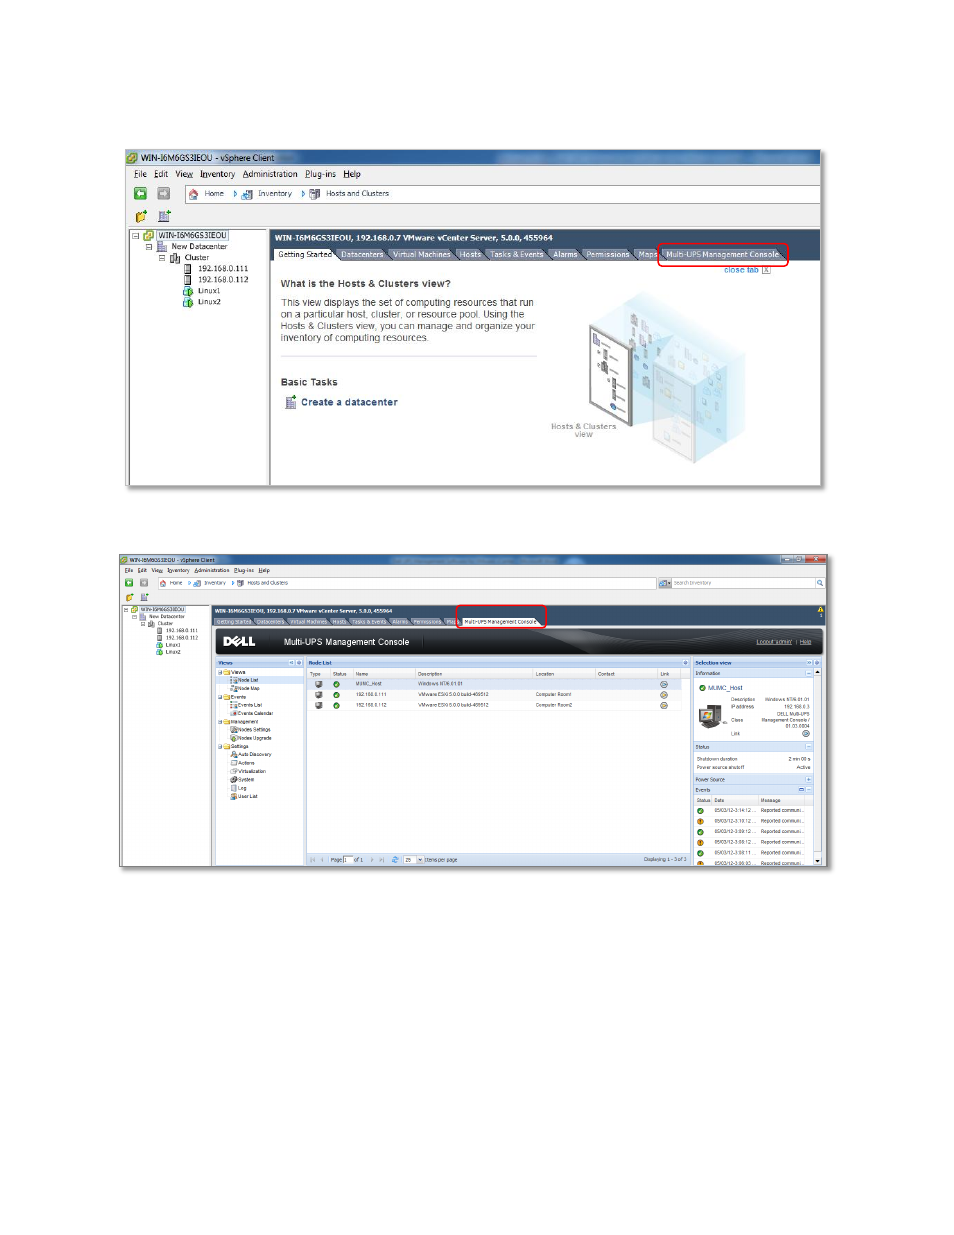Click the green back arrow in the Dell console window
The width and height of the screenshot is (954, 1235).
click(x=129, y=582)
